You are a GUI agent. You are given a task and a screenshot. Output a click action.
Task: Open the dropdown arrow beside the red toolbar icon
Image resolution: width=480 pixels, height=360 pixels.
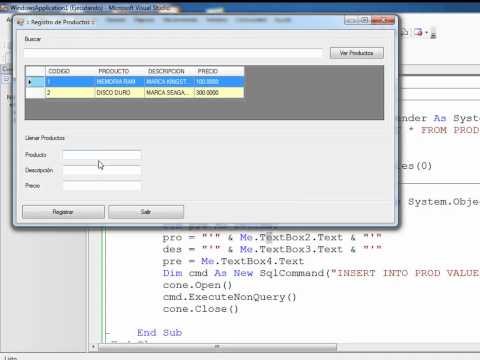pyautogui.click(x=426, y=33)
